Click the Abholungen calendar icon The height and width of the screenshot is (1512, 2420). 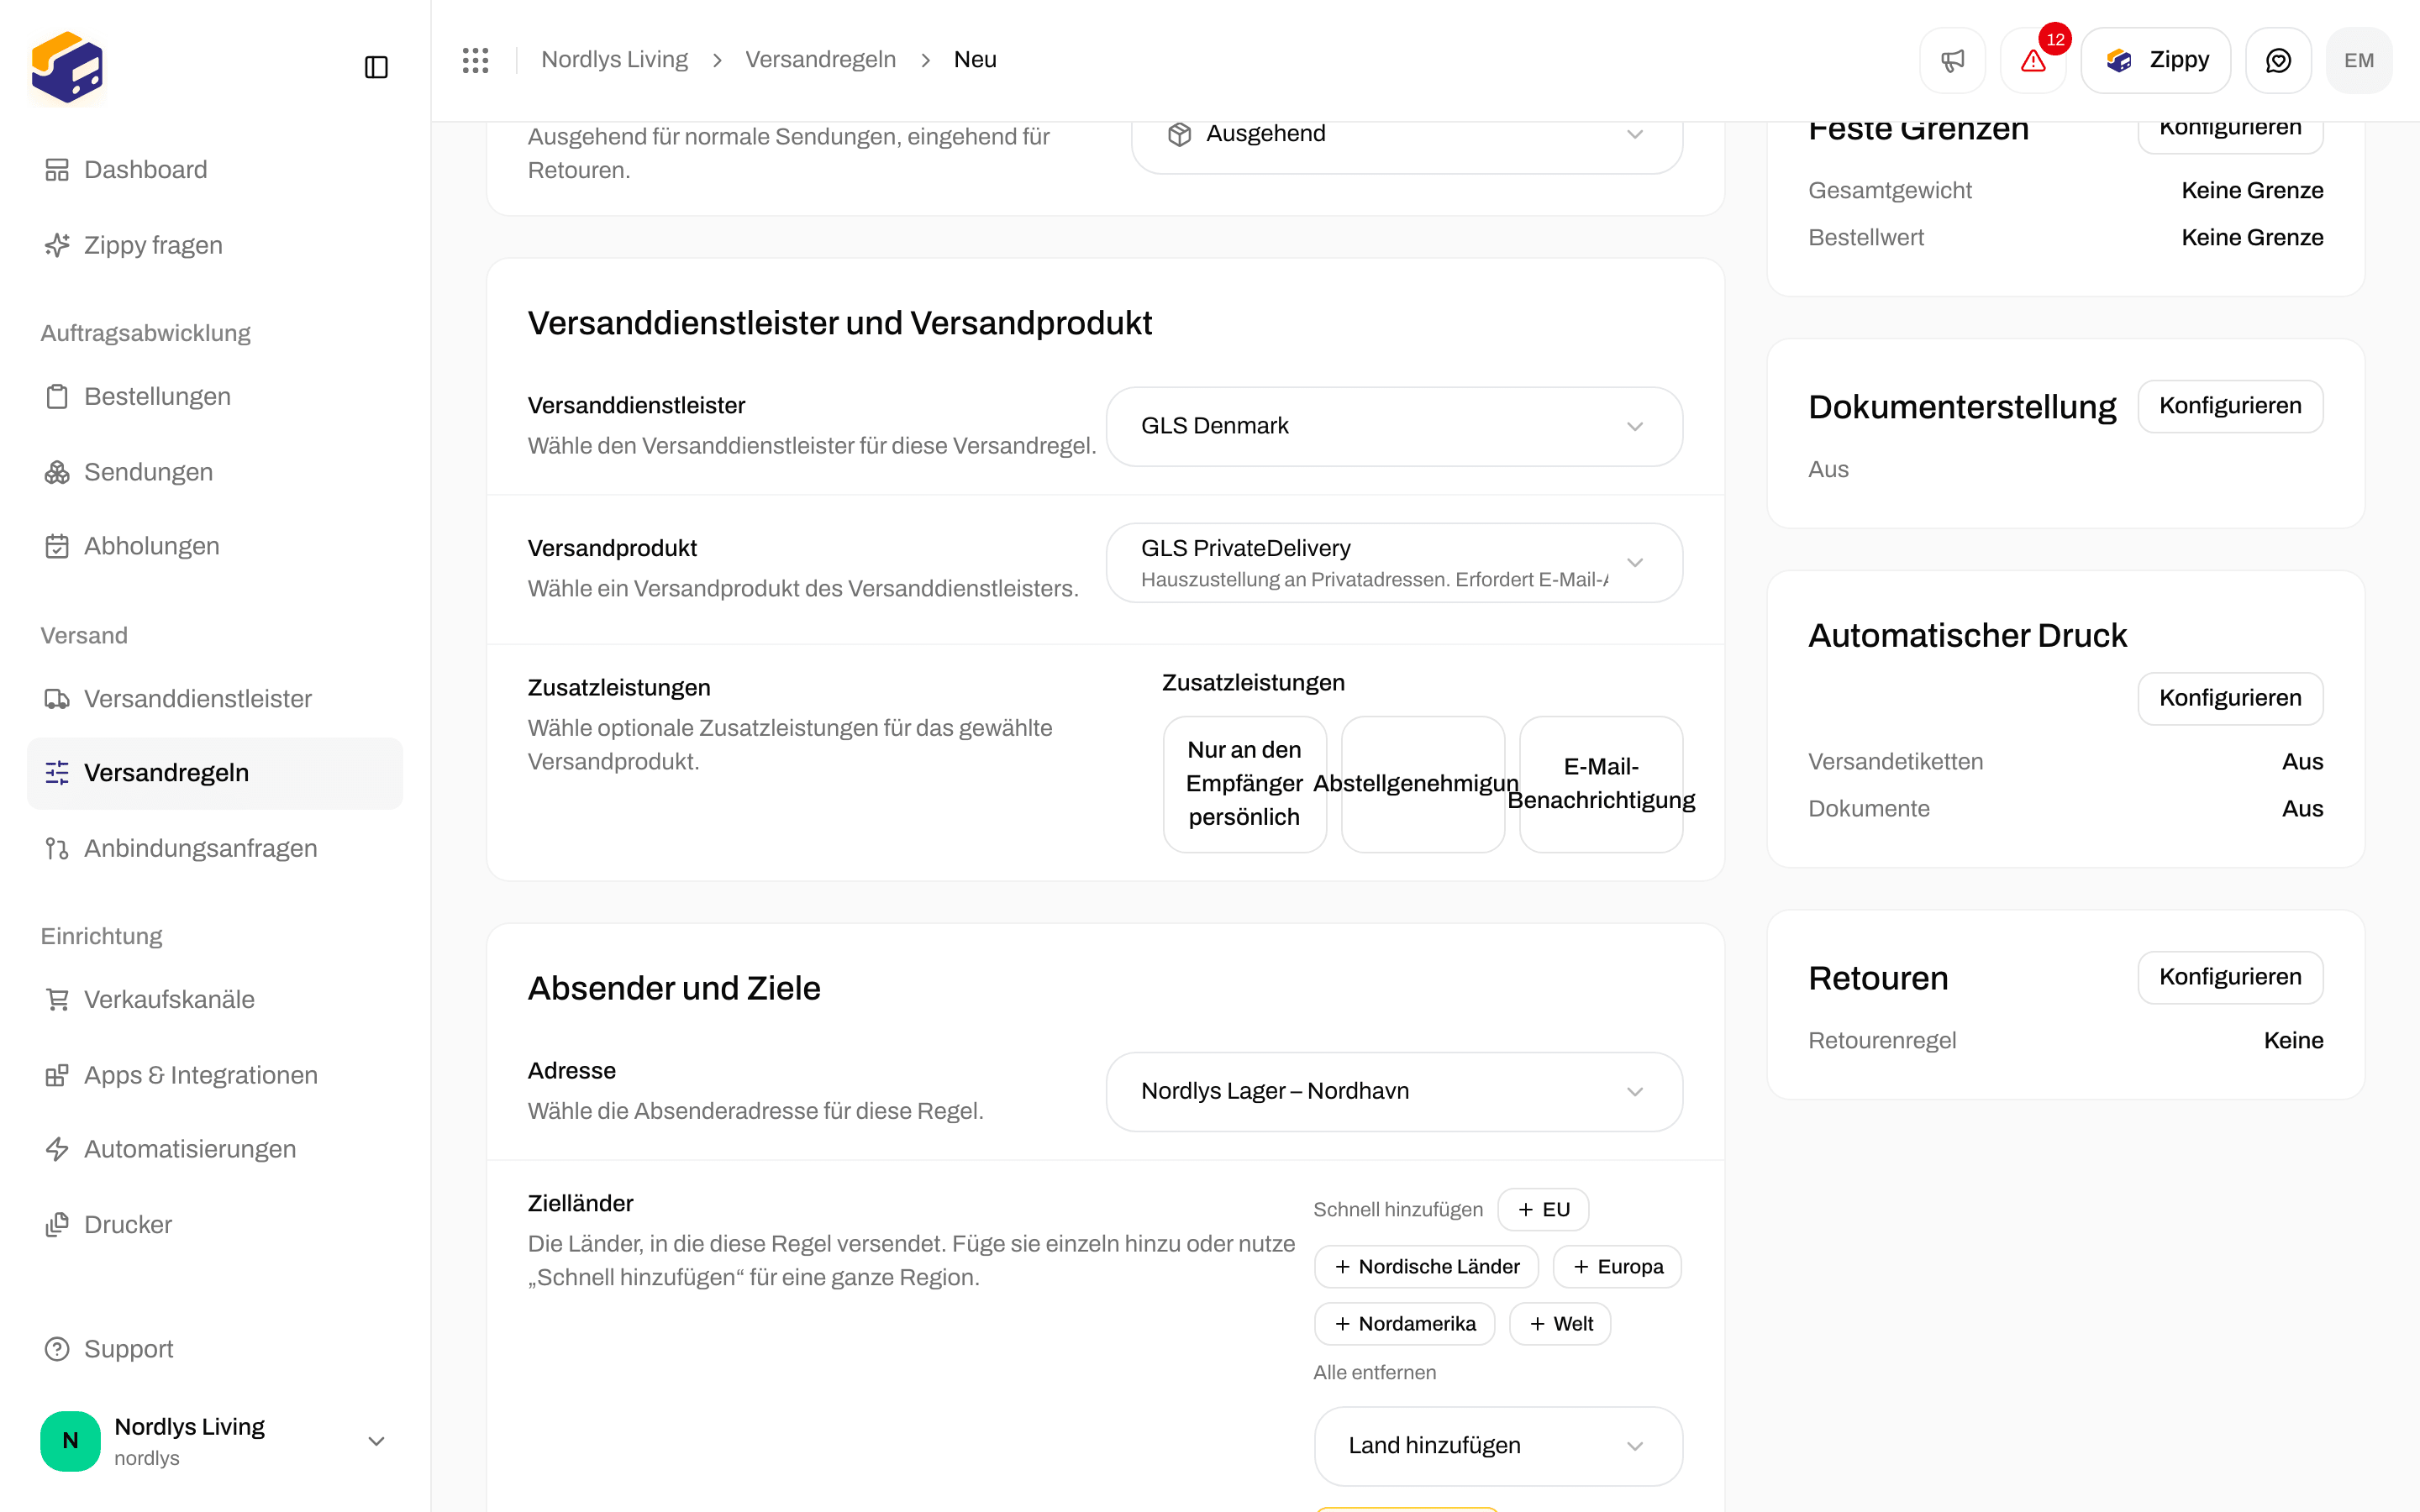pos(57,546)
